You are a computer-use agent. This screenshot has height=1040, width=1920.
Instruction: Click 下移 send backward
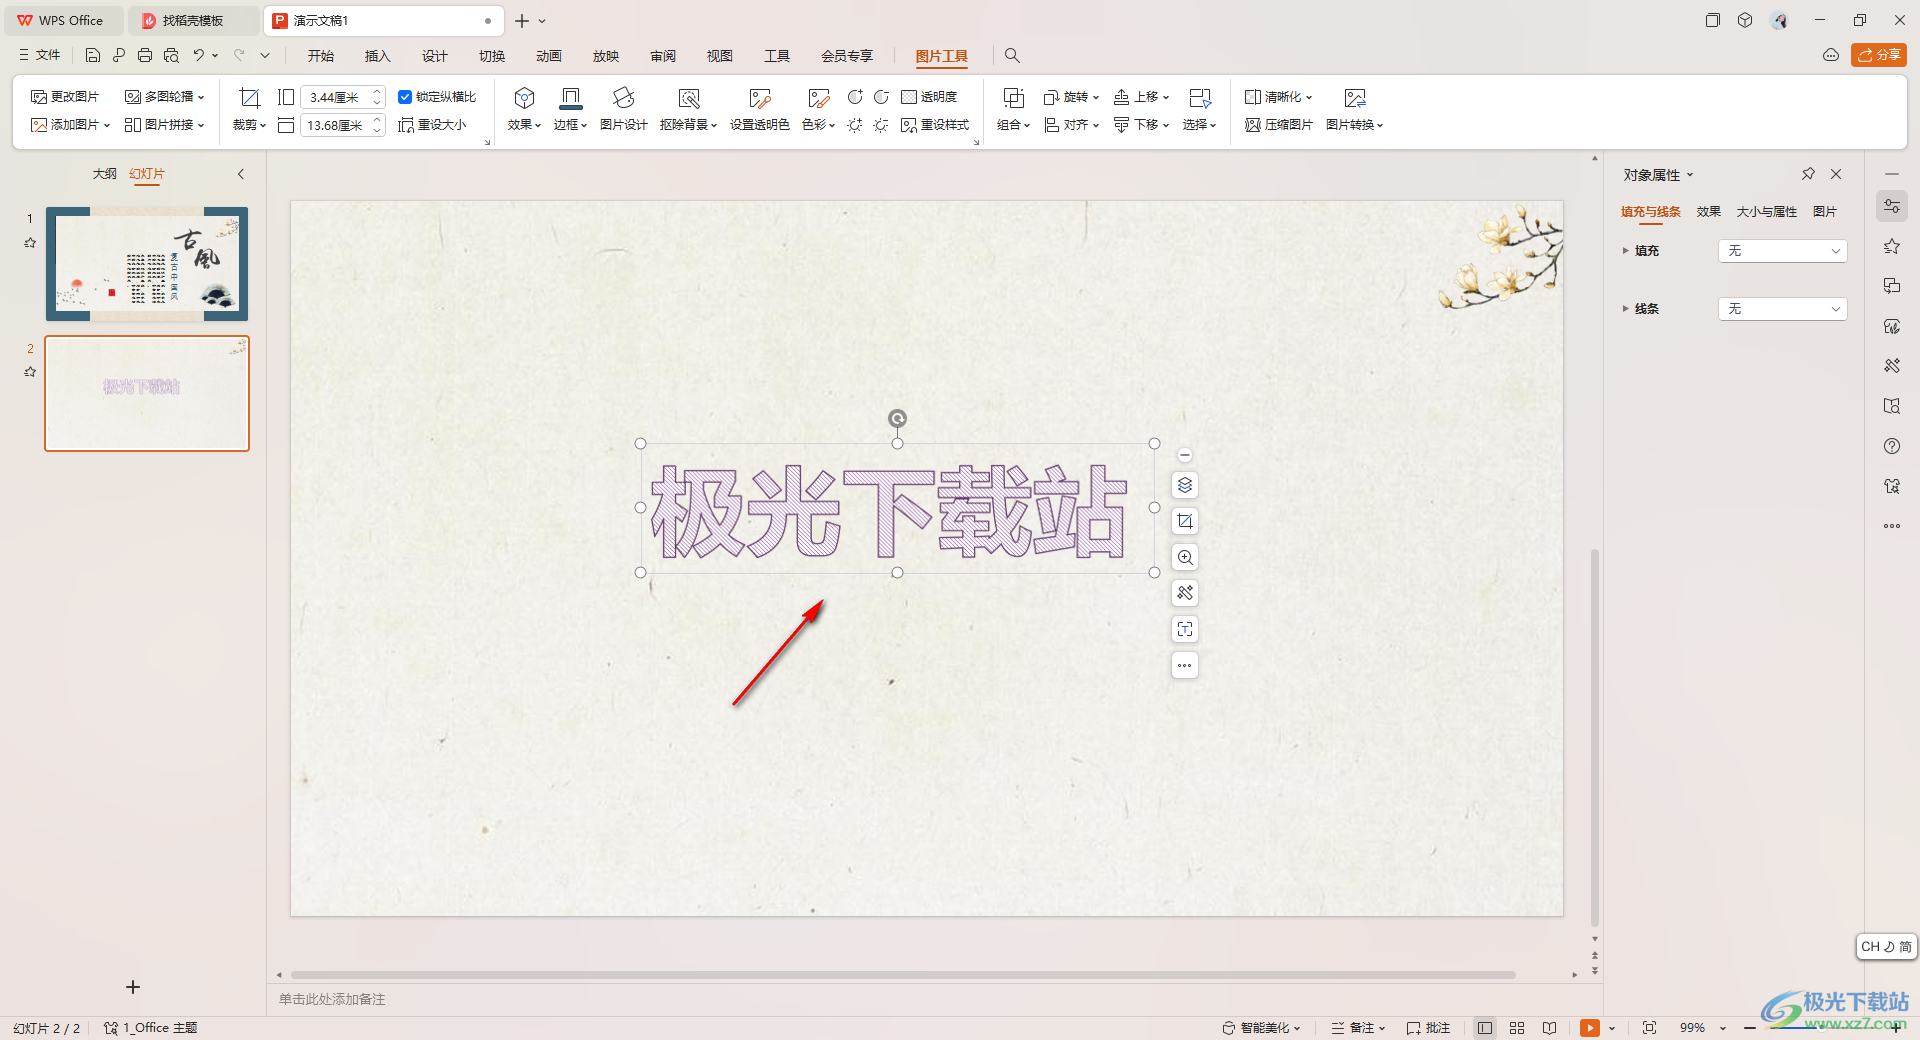(x=1141, y=125)
